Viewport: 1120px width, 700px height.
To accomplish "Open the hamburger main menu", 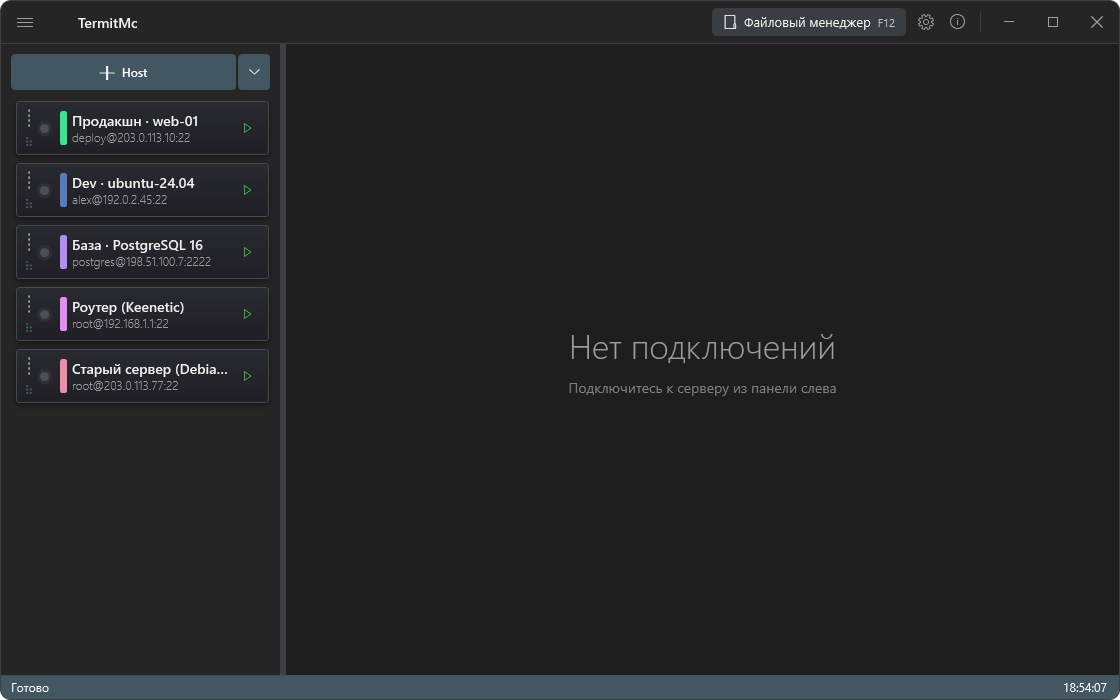I will 25,23.
